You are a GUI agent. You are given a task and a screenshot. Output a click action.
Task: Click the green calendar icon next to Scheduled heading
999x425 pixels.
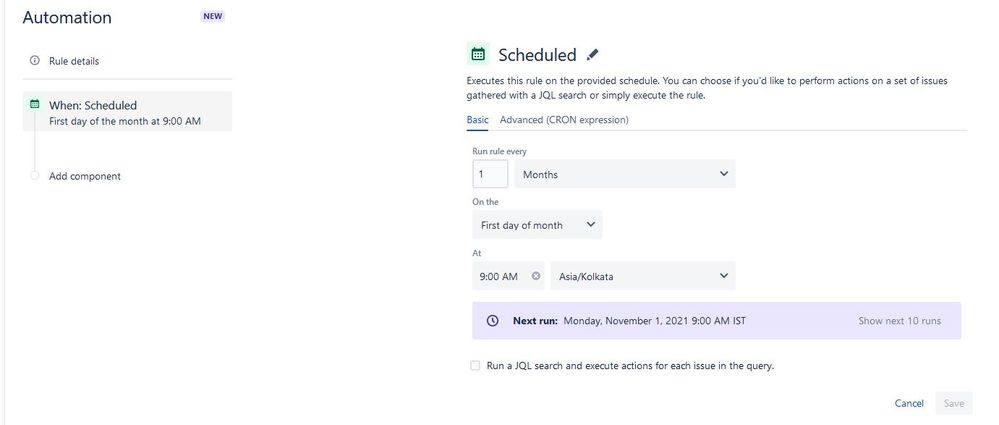[478, 54]
